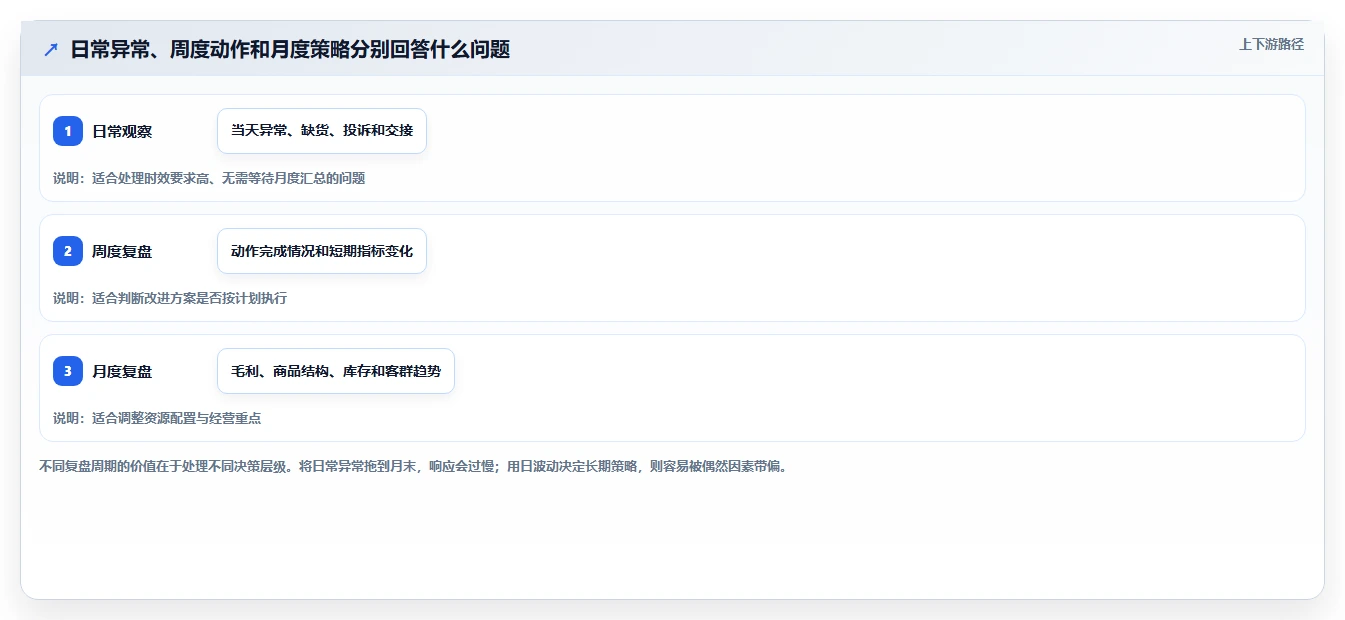The width and height of the screenshot is (1345, 620).
Task: Click the arrow icon beside the card title
Action: point(51,49)
